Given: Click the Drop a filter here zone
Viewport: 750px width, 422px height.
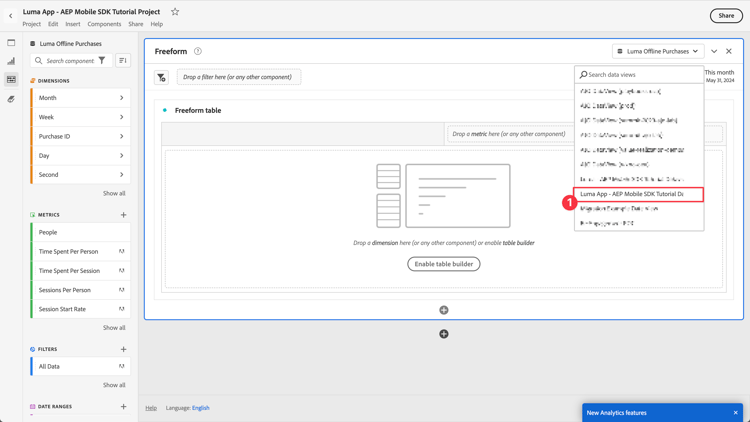Looking at the screenshot, I should [239, 77].
